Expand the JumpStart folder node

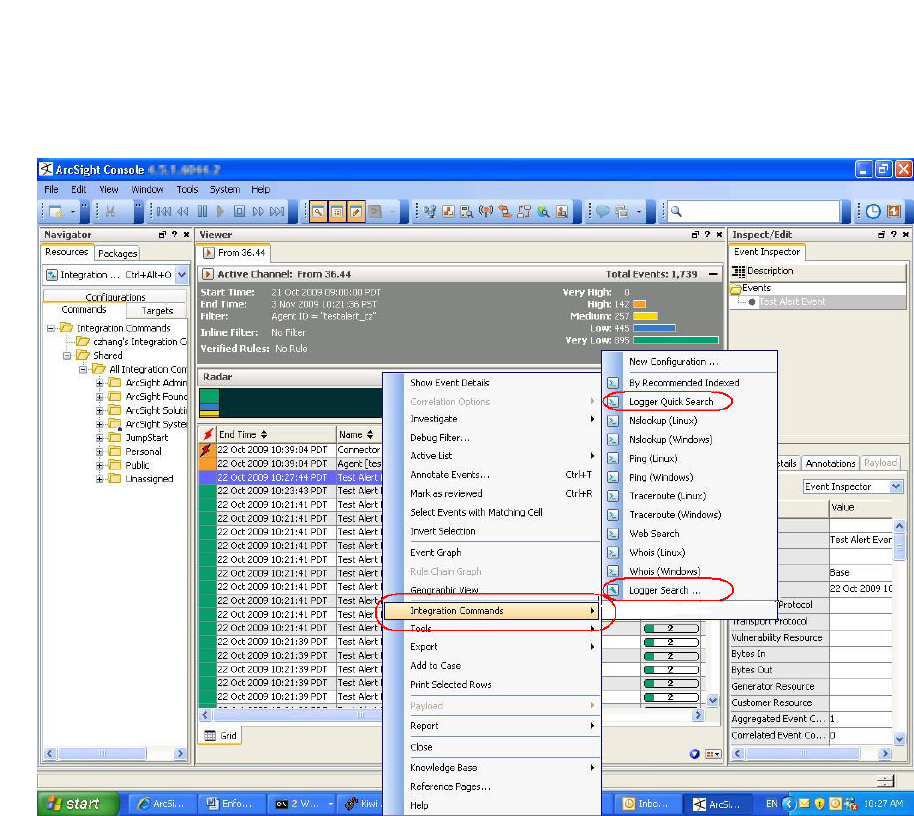(100, 438)
